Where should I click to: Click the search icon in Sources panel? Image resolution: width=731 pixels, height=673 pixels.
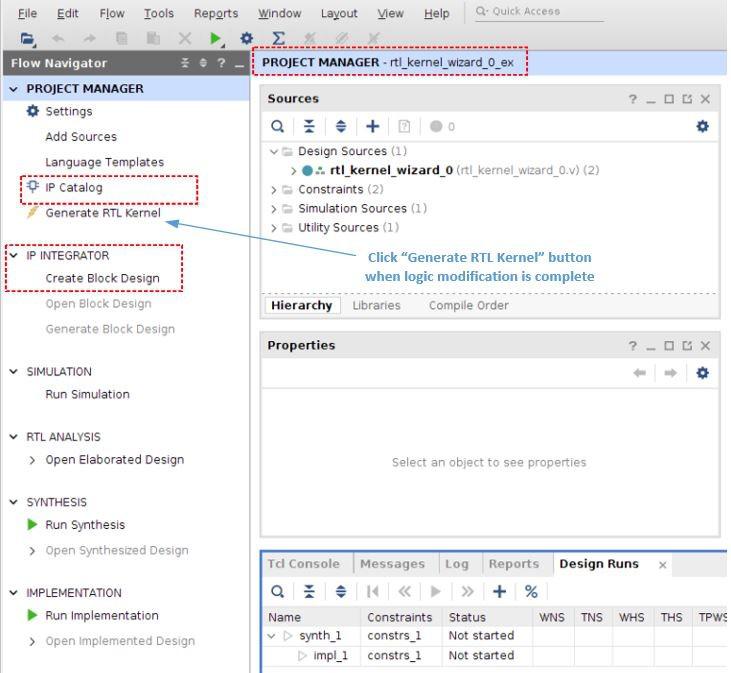coord(277,126)
